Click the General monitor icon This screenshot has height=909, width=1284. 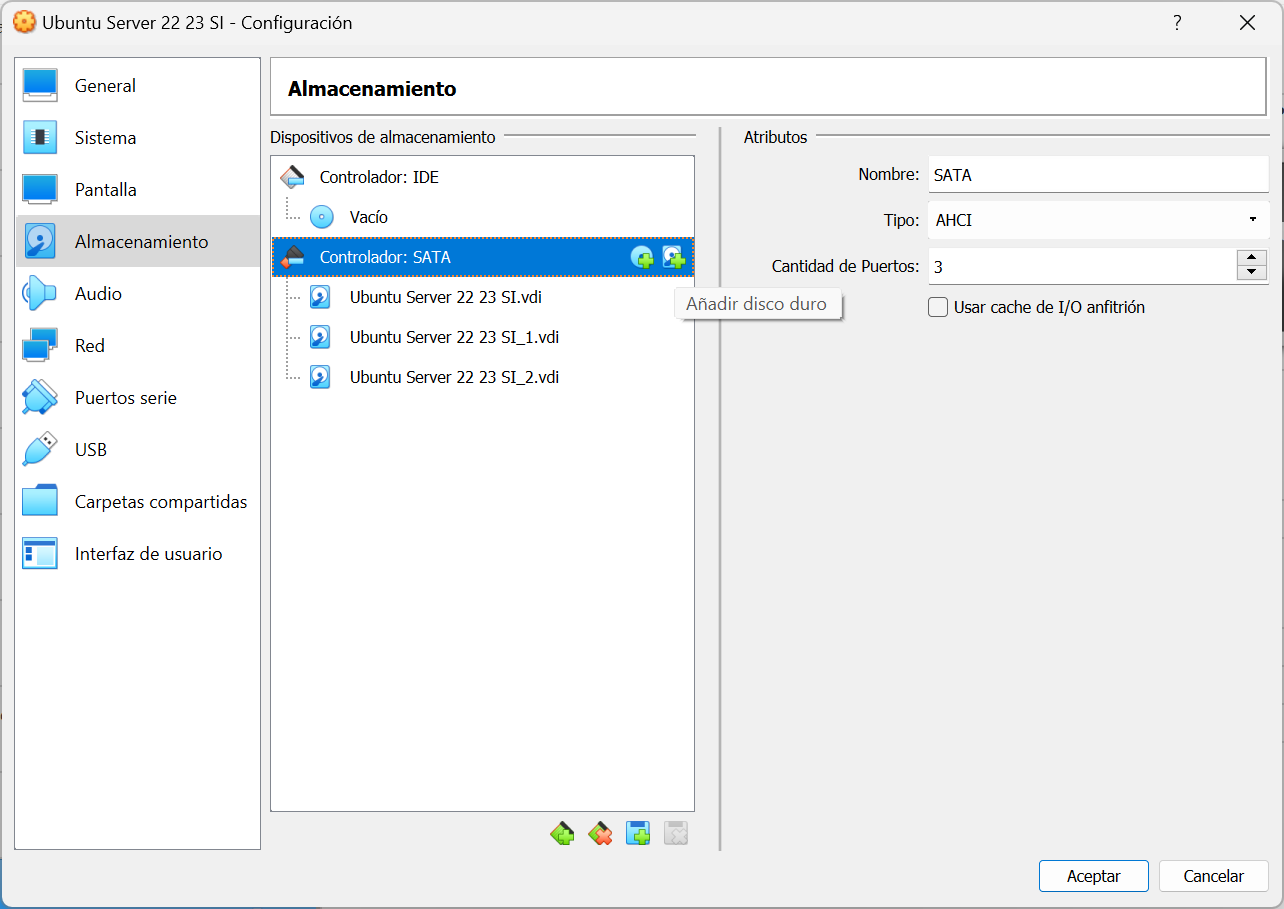40,86
